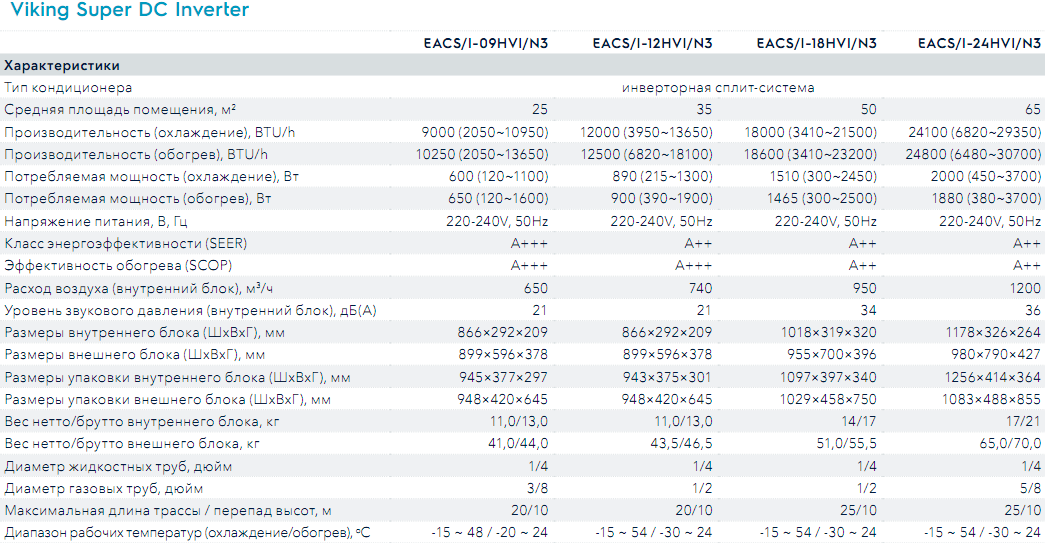Select 980×790×427 outdoor unit size
Viewport: 1045px width, 543px height.
(996, 354)
